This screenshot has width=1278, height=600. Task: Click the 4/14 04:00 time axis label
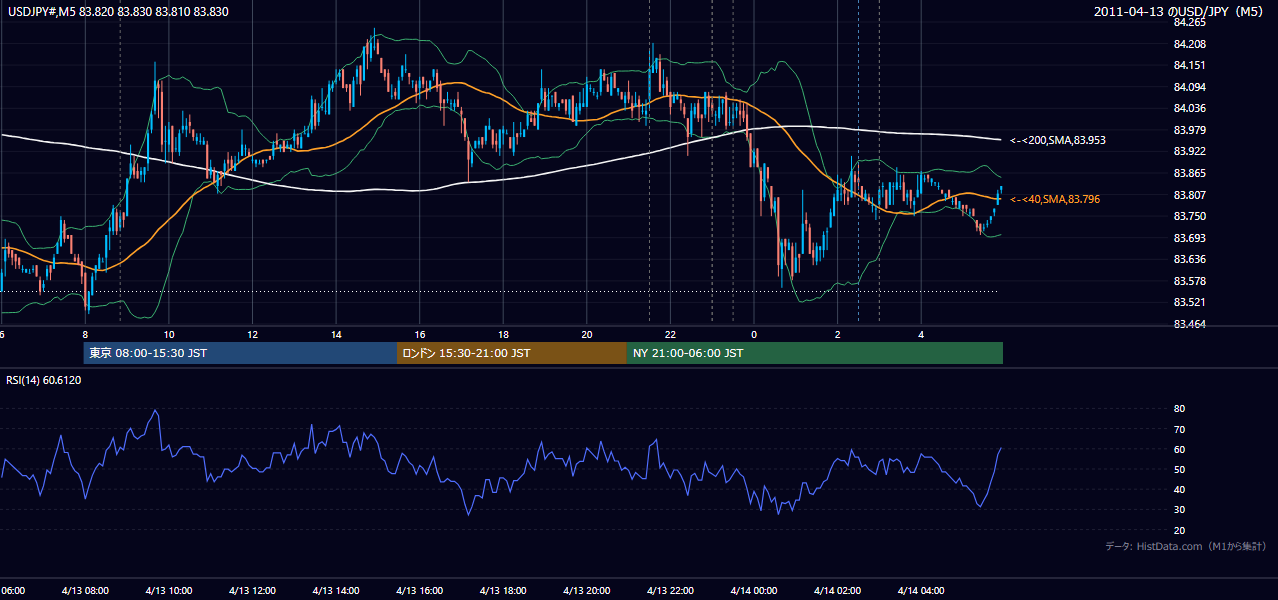click(921, 590)
